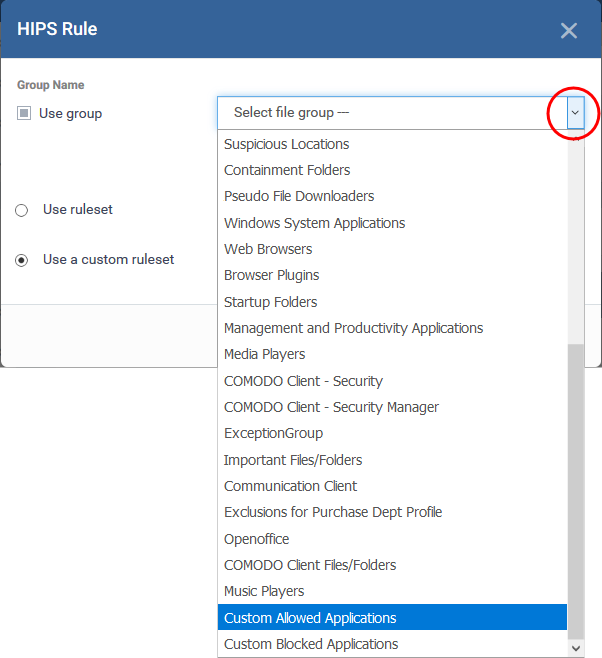The width and height of the screenshot is (602, 658).
Task: Collapse the file group dropdown arrow
Action: click(574, 113)
